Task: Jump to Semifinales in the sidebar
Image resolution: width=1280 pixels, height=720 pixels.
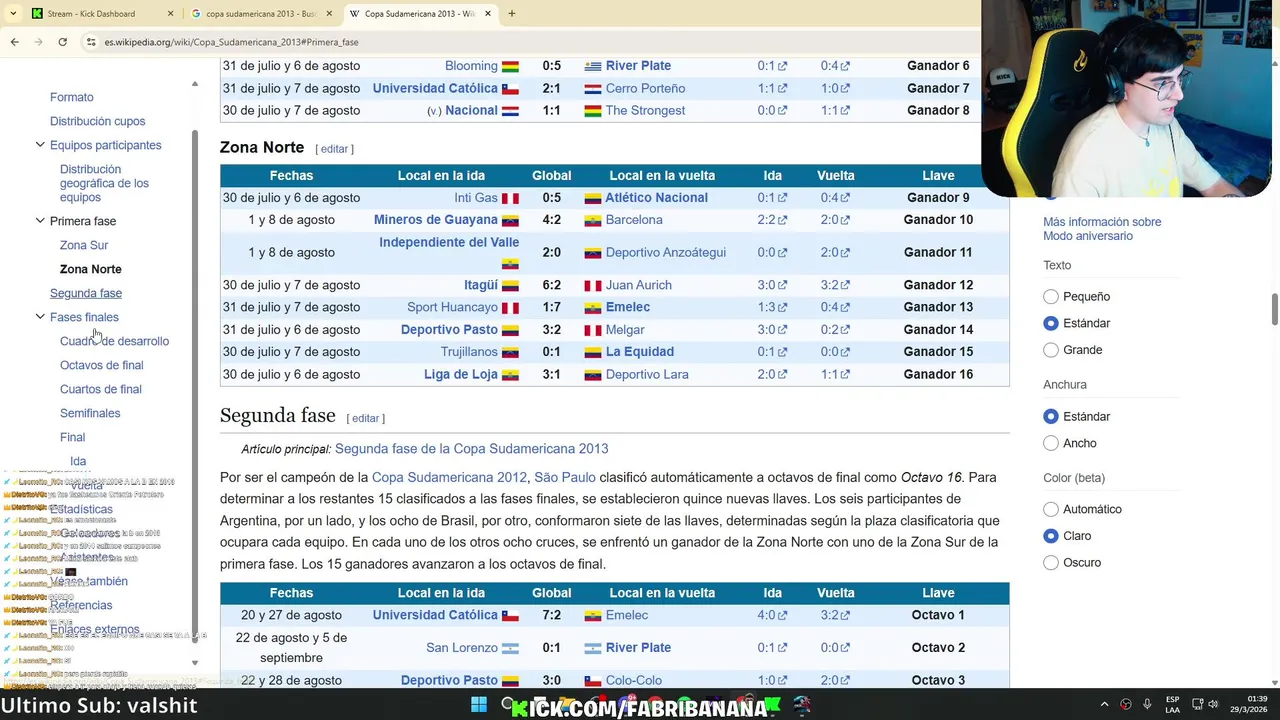Action: click(x=90, y=413)
